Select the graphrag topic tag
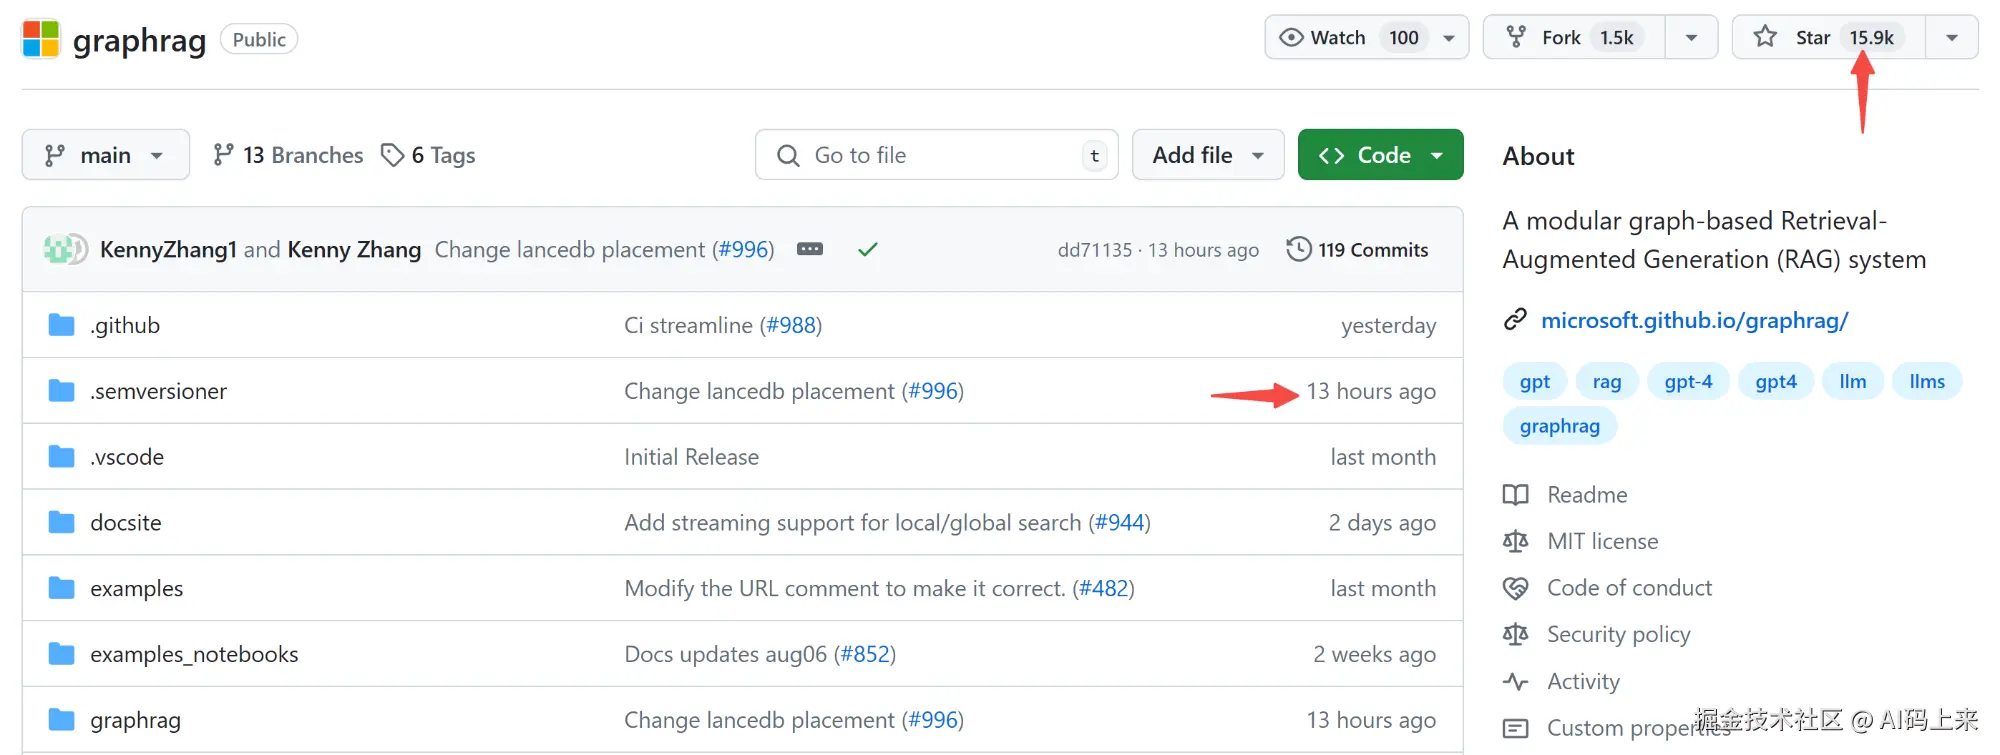Screen dimensions: 2000x755 pyautogui.click(x=1559, y=426)
